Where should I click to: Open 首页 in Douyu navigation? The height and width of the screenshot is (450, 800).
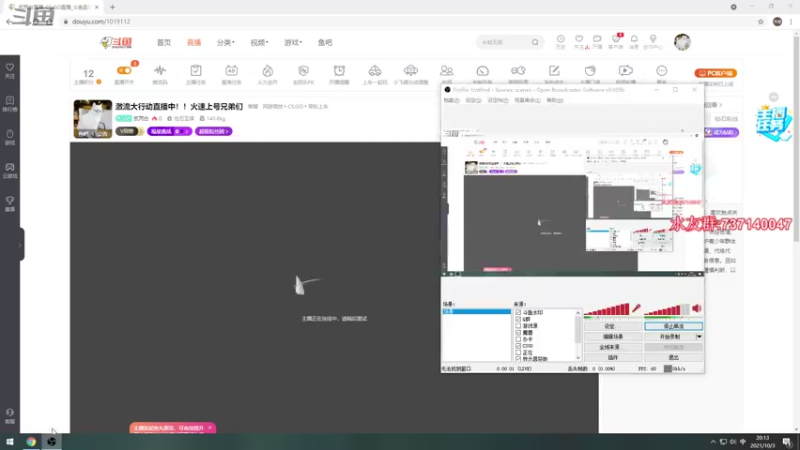pos(164,42)
